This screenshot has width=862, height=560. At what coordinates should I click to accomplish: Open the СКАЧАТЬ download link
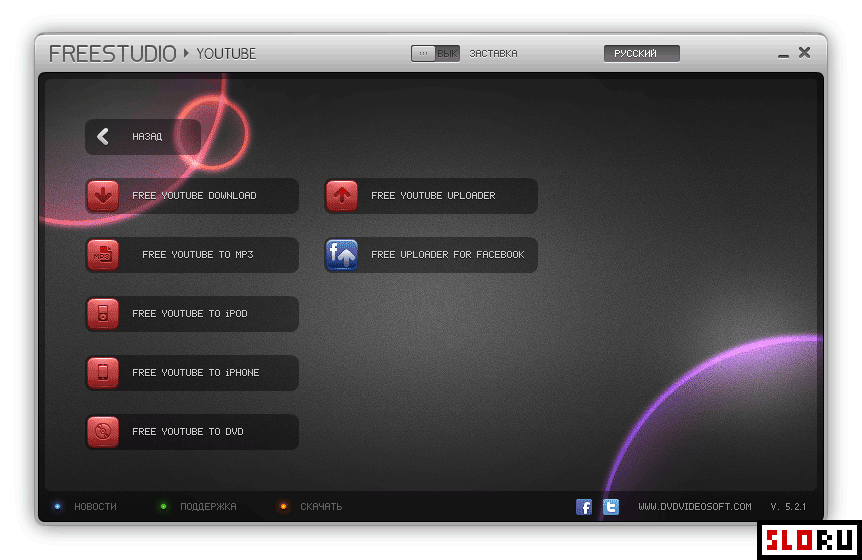tap(321, 507)
